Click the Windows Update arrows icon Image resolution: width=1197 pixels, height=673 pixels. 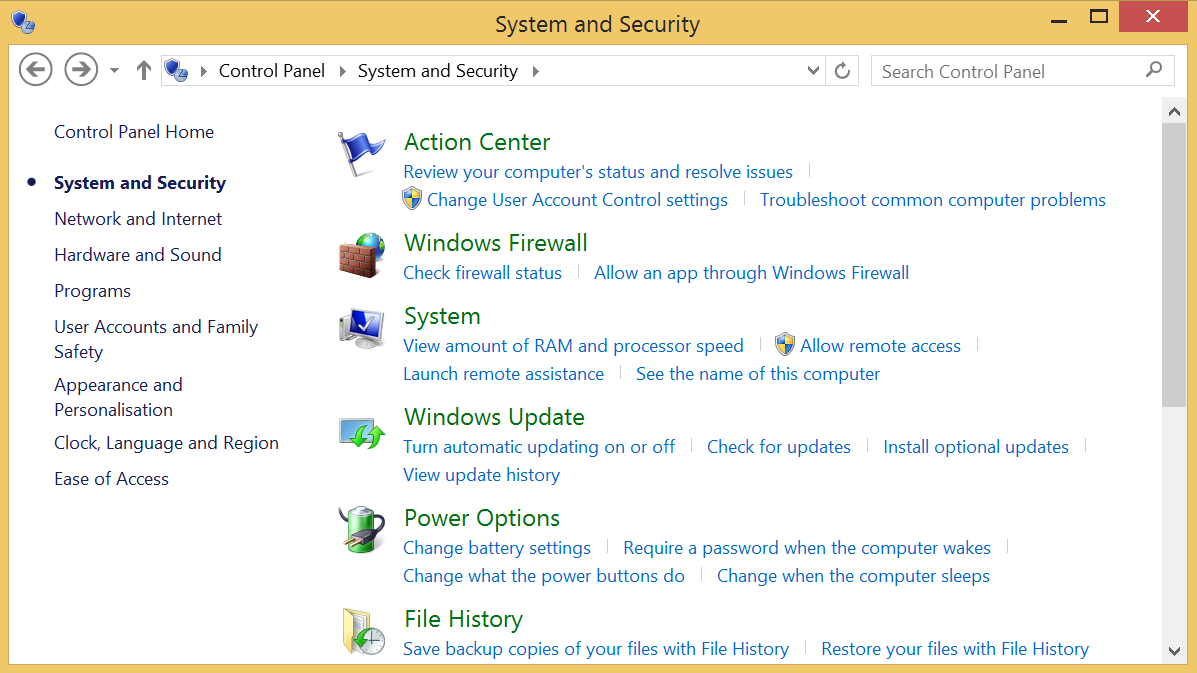point(362,433)
